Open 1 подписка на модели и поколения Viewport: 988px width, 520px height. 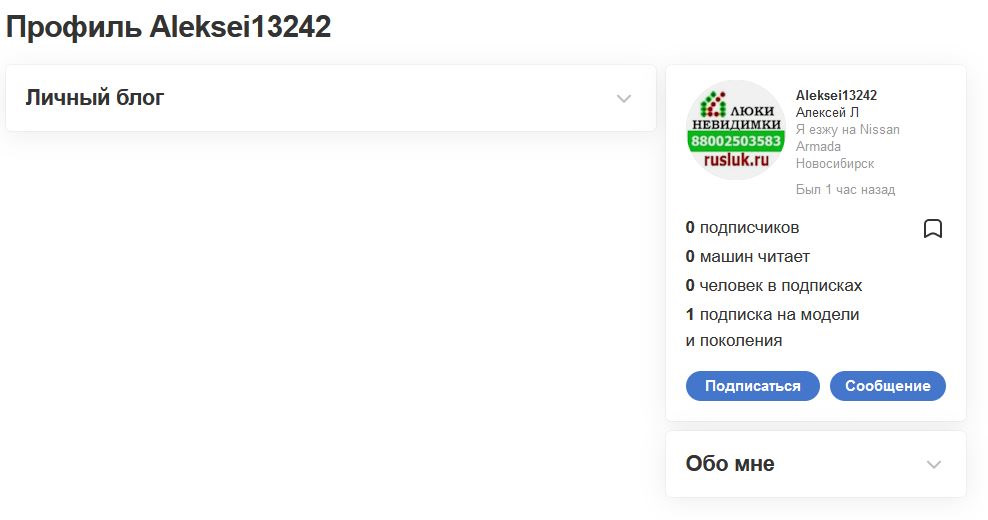click(773, 327)
